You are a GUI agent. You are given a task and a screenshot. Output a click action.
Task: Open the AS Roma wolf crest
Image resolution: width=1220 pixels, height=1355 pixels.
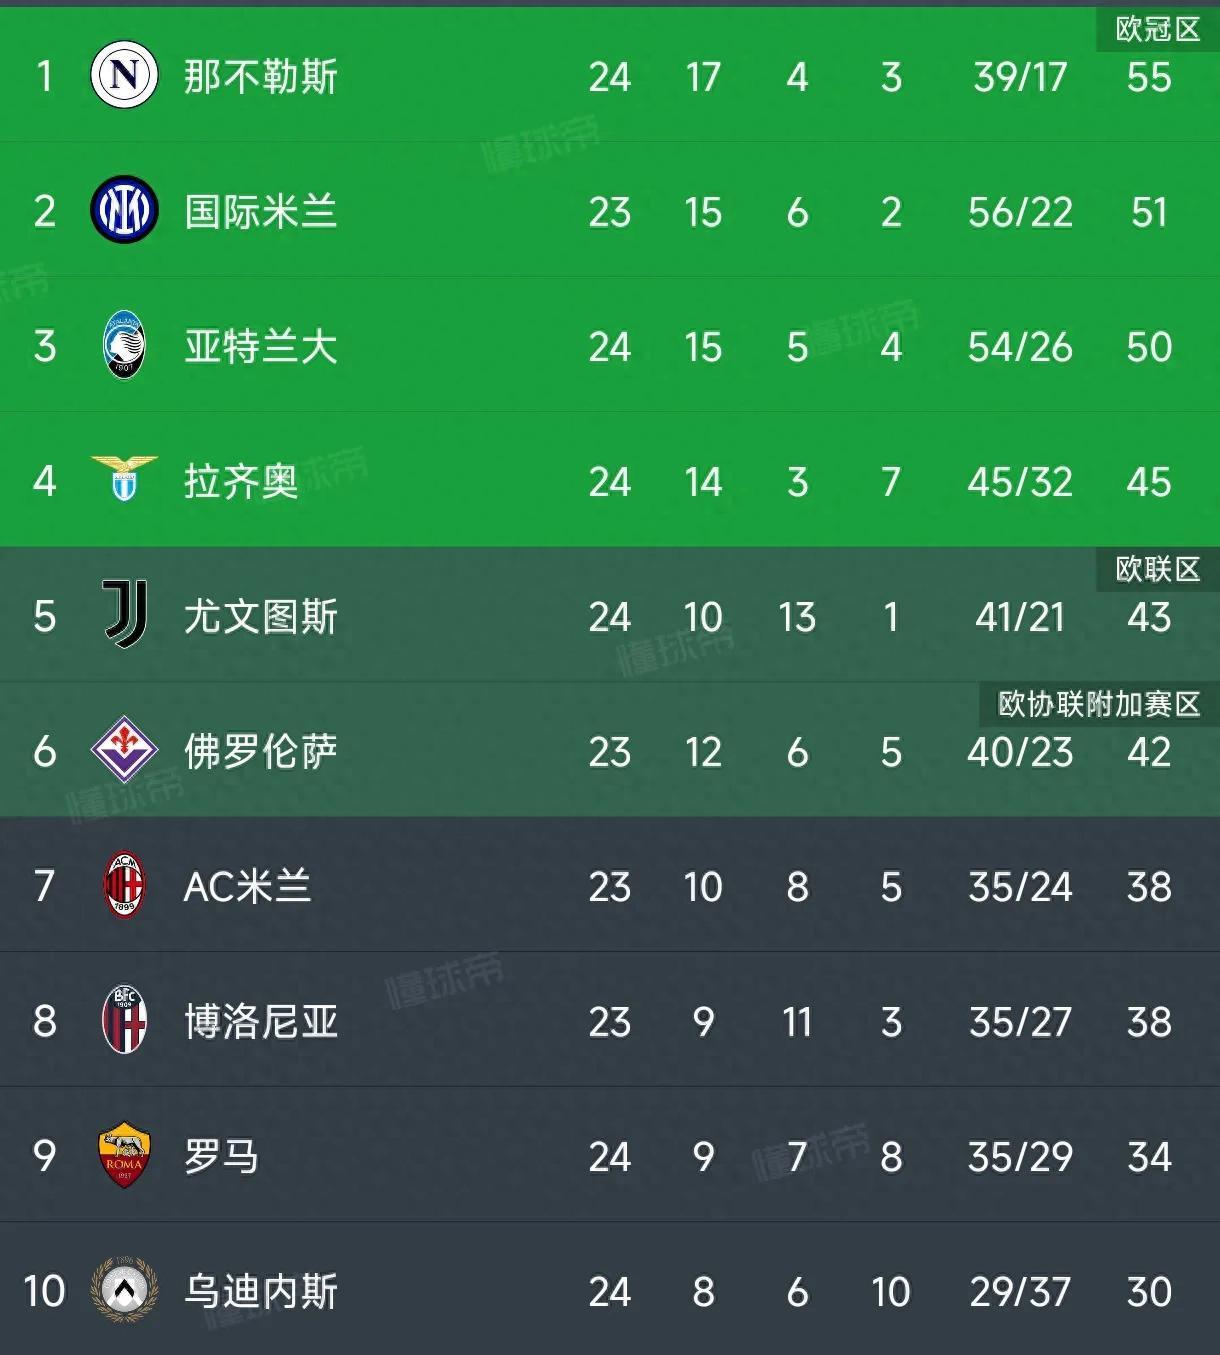coord(124,1155)
